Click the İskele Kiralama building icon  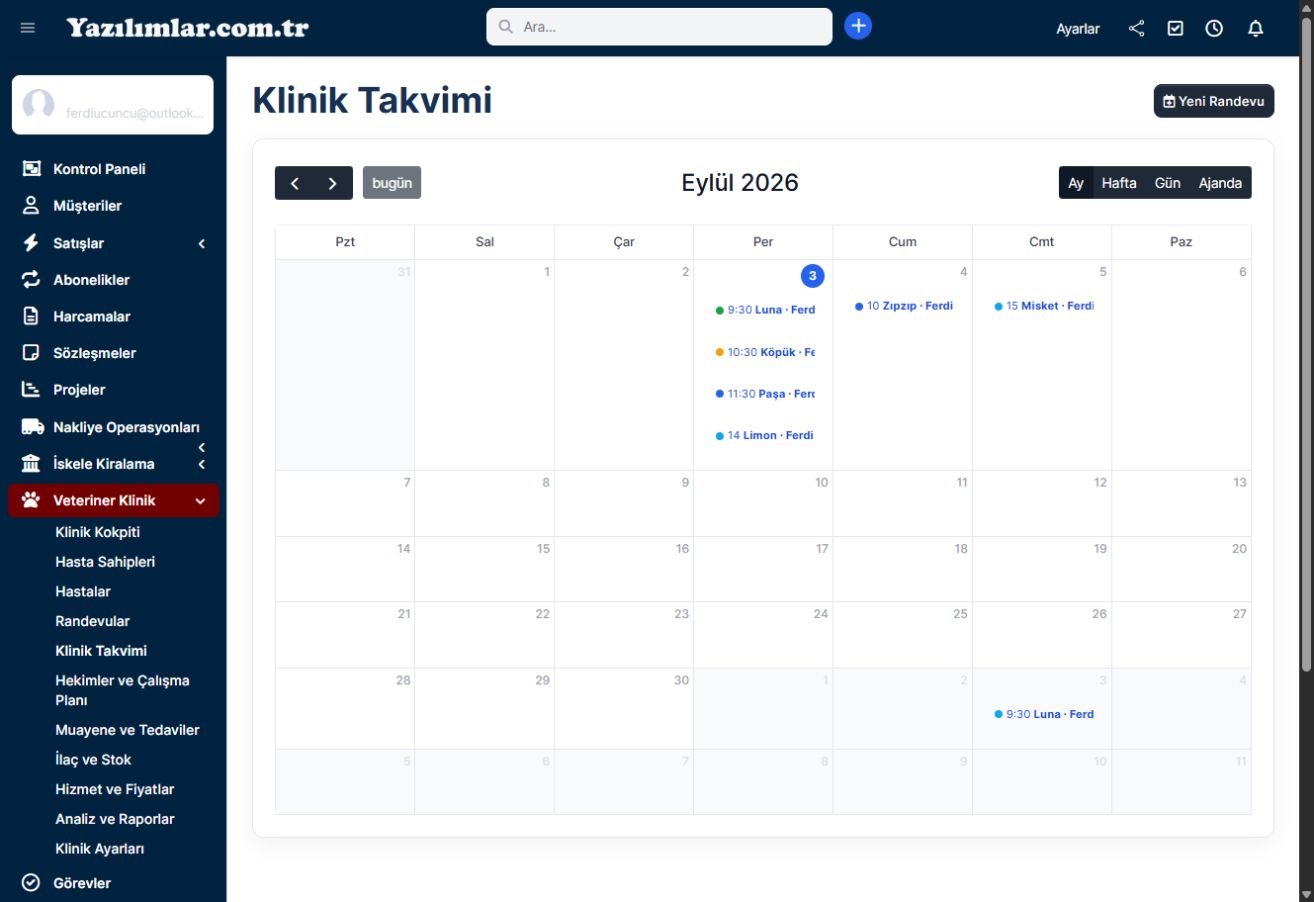tap(31, 464)
